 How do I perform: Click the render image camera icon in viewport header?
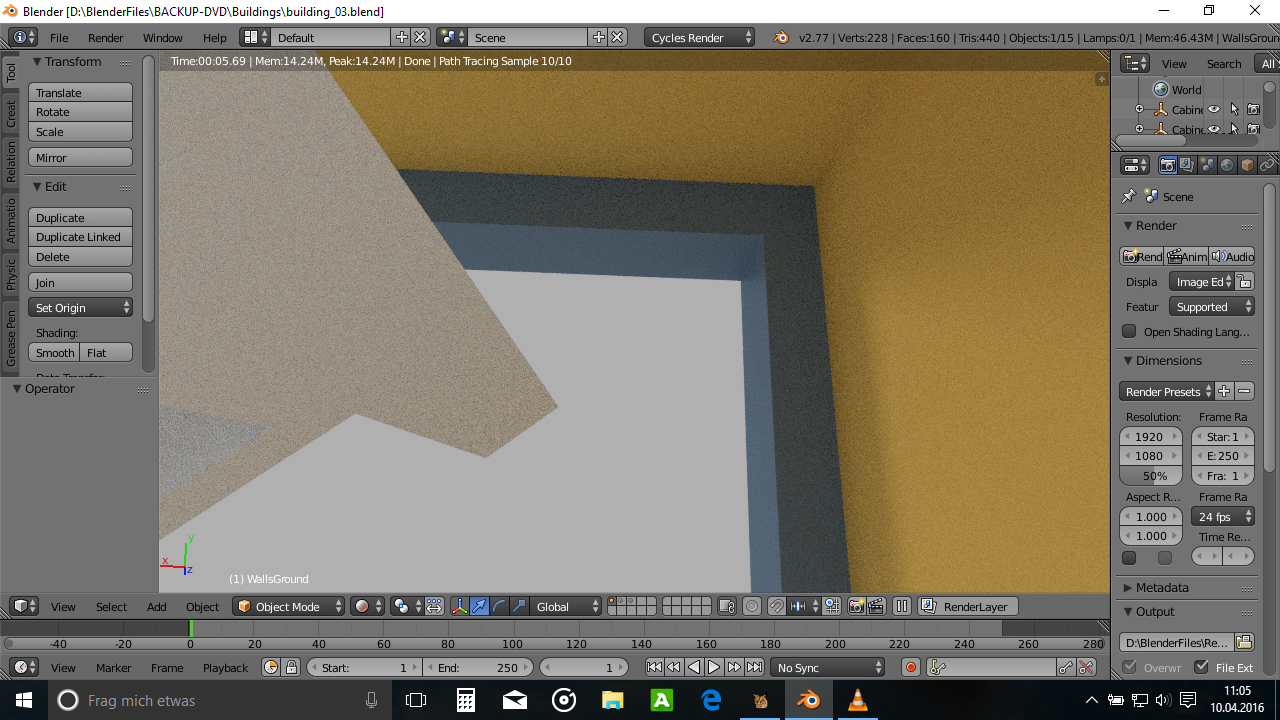[x=856, y=606]
